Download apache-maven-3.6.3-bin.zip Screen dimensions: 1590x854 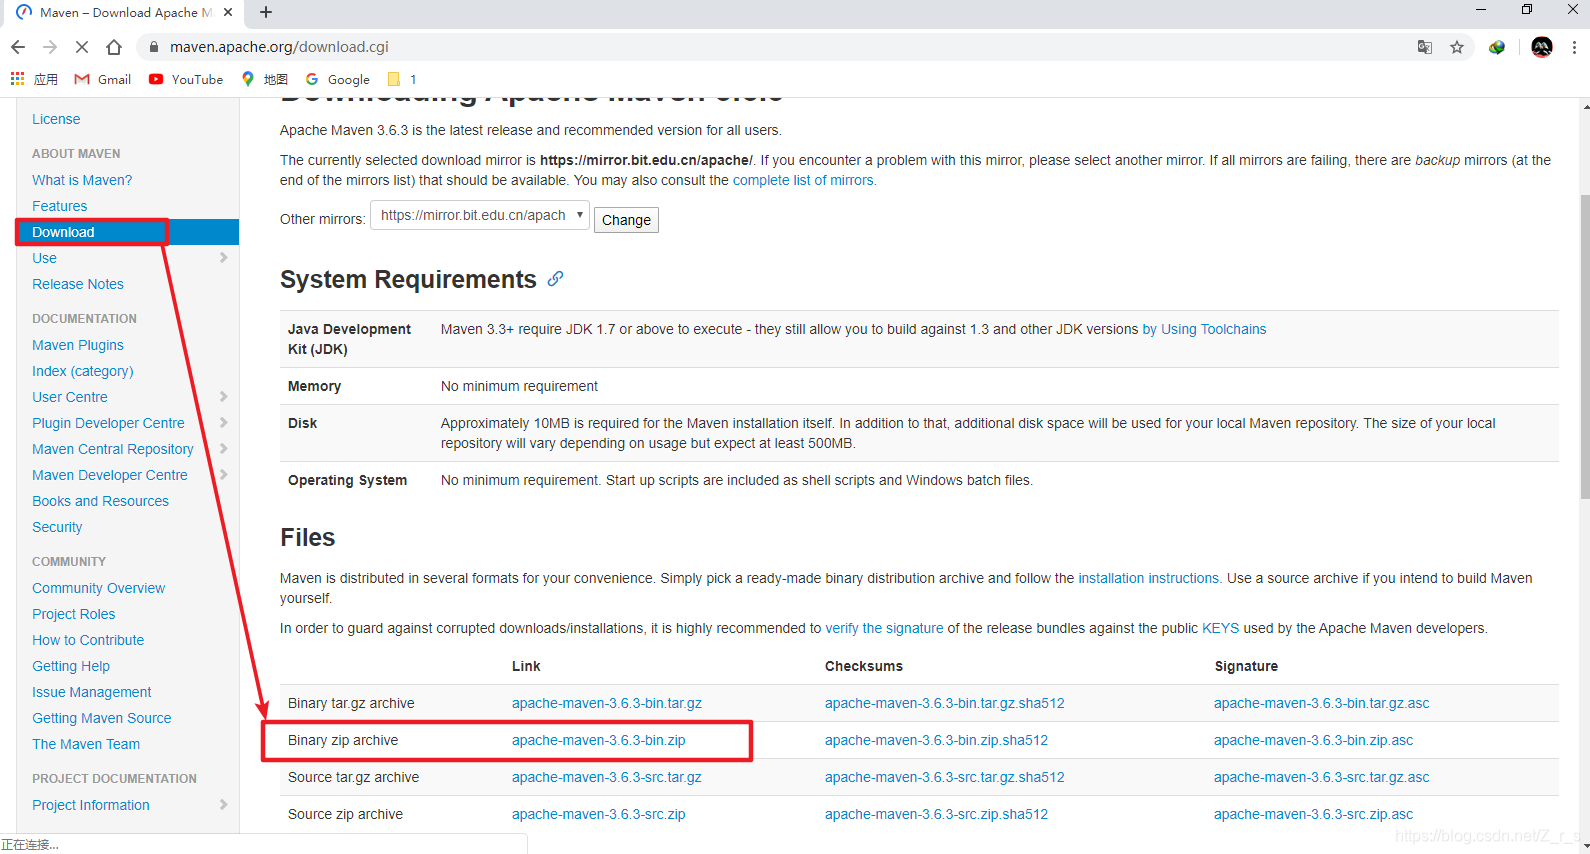click(599, 740)
